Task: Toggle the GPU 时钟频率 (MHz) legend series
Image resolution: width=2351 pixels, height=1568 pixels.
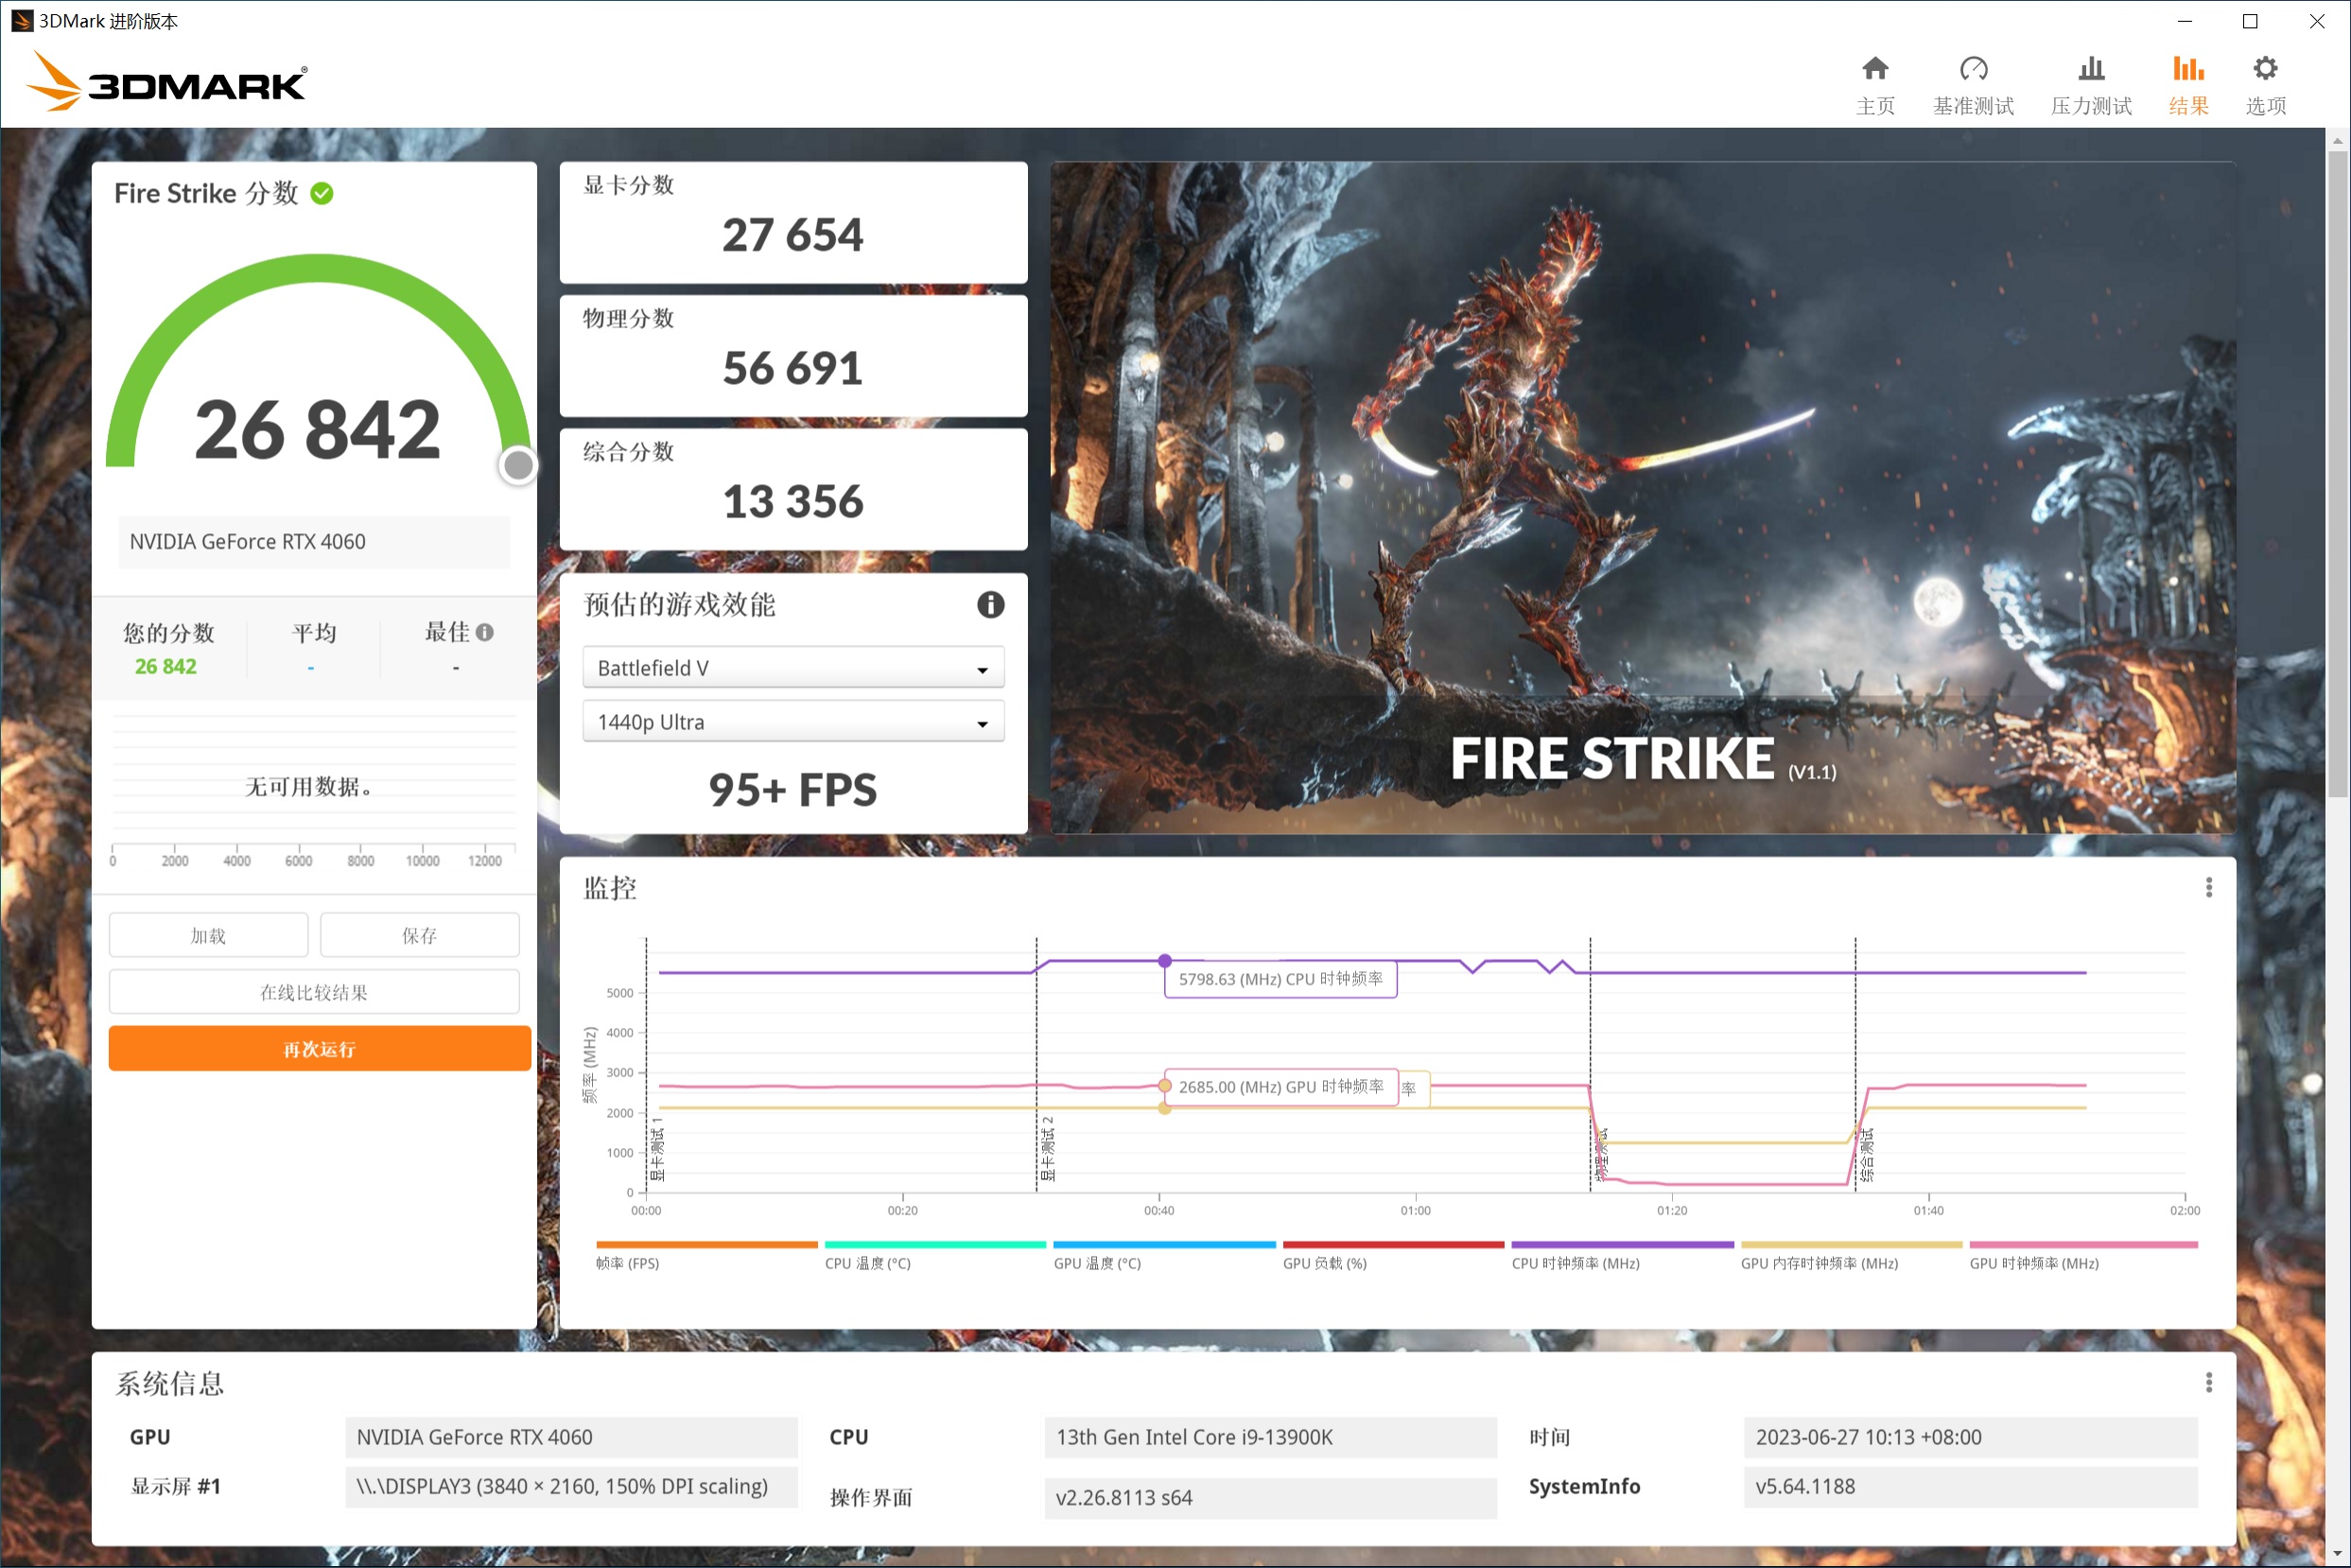Action: coord(2083,1256)
